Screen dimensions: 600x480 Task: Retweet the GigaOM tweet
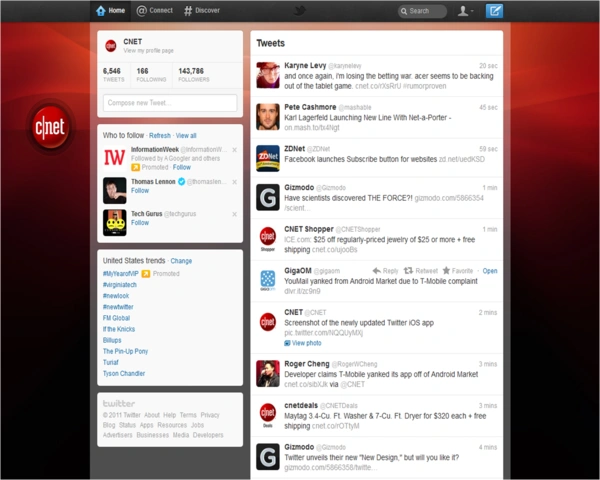click(421, 271)
